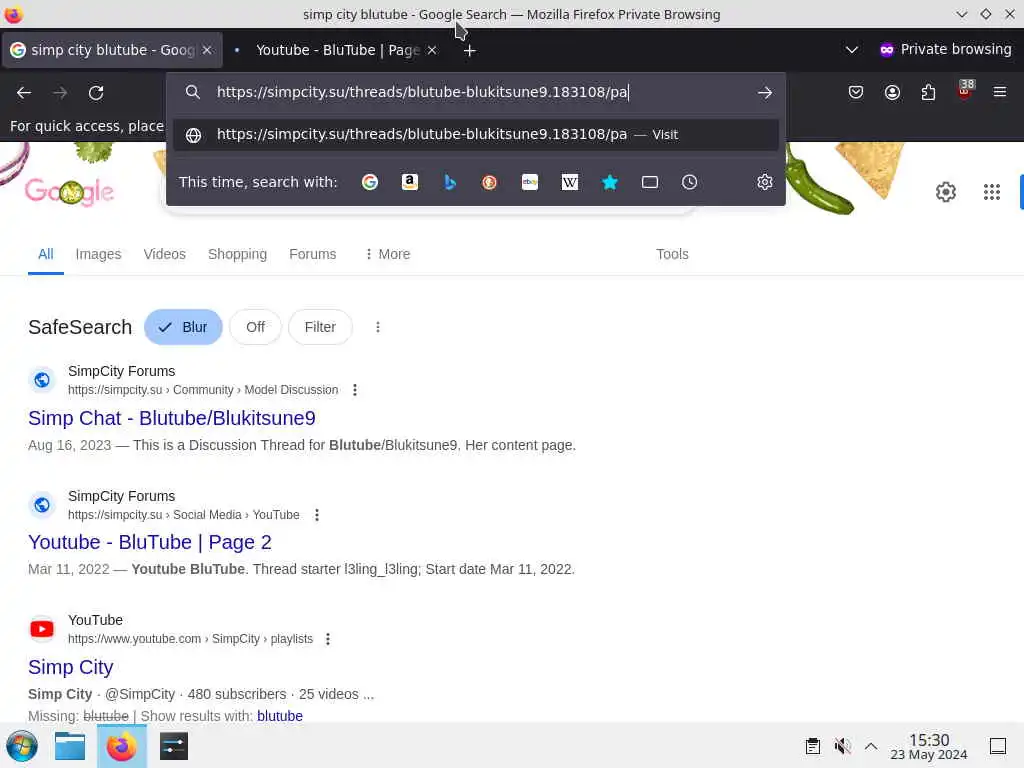The image size is (1024, 768).
Task: Open options for Youtube - BluTube result
Action: coord(317,515)
